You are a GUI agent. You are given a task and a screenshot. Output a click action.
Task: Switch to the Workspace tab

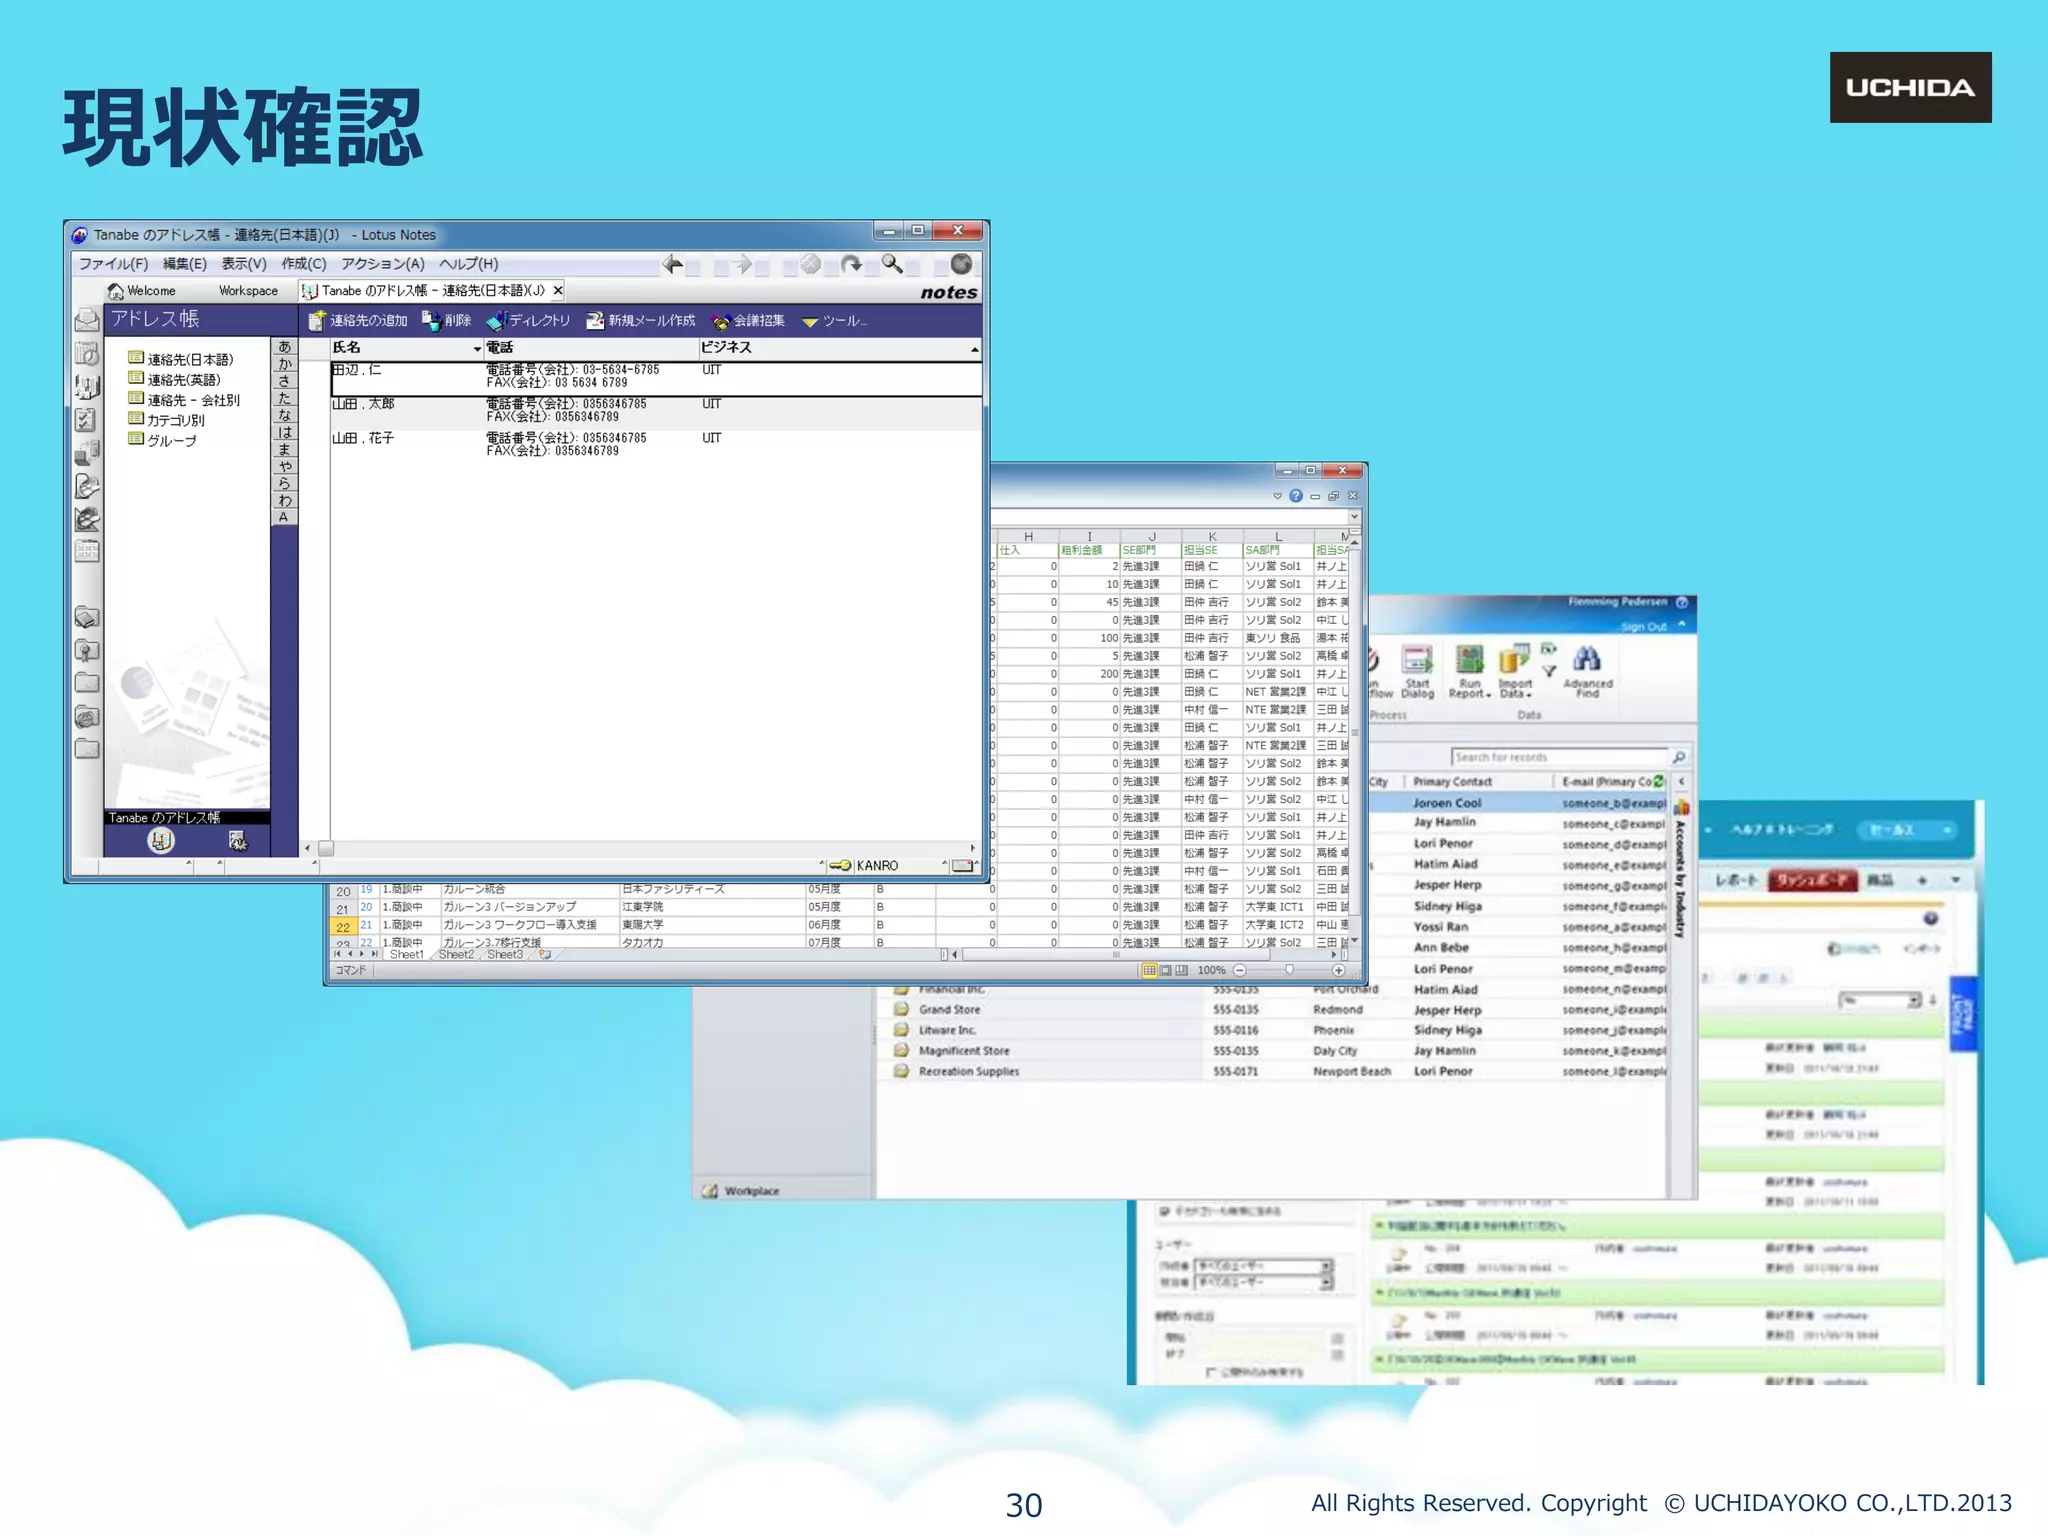point(248,291)
